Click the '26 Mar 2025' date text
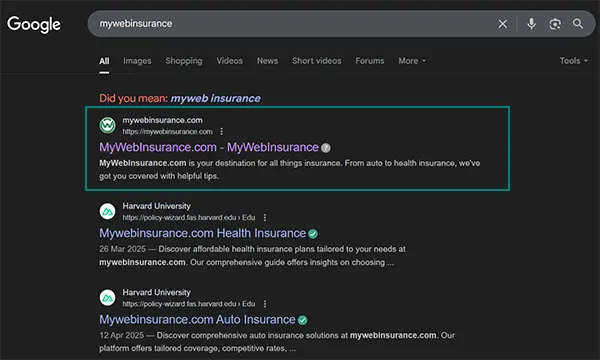Screen dimensions: 600x360 click(x=122, y=249)
